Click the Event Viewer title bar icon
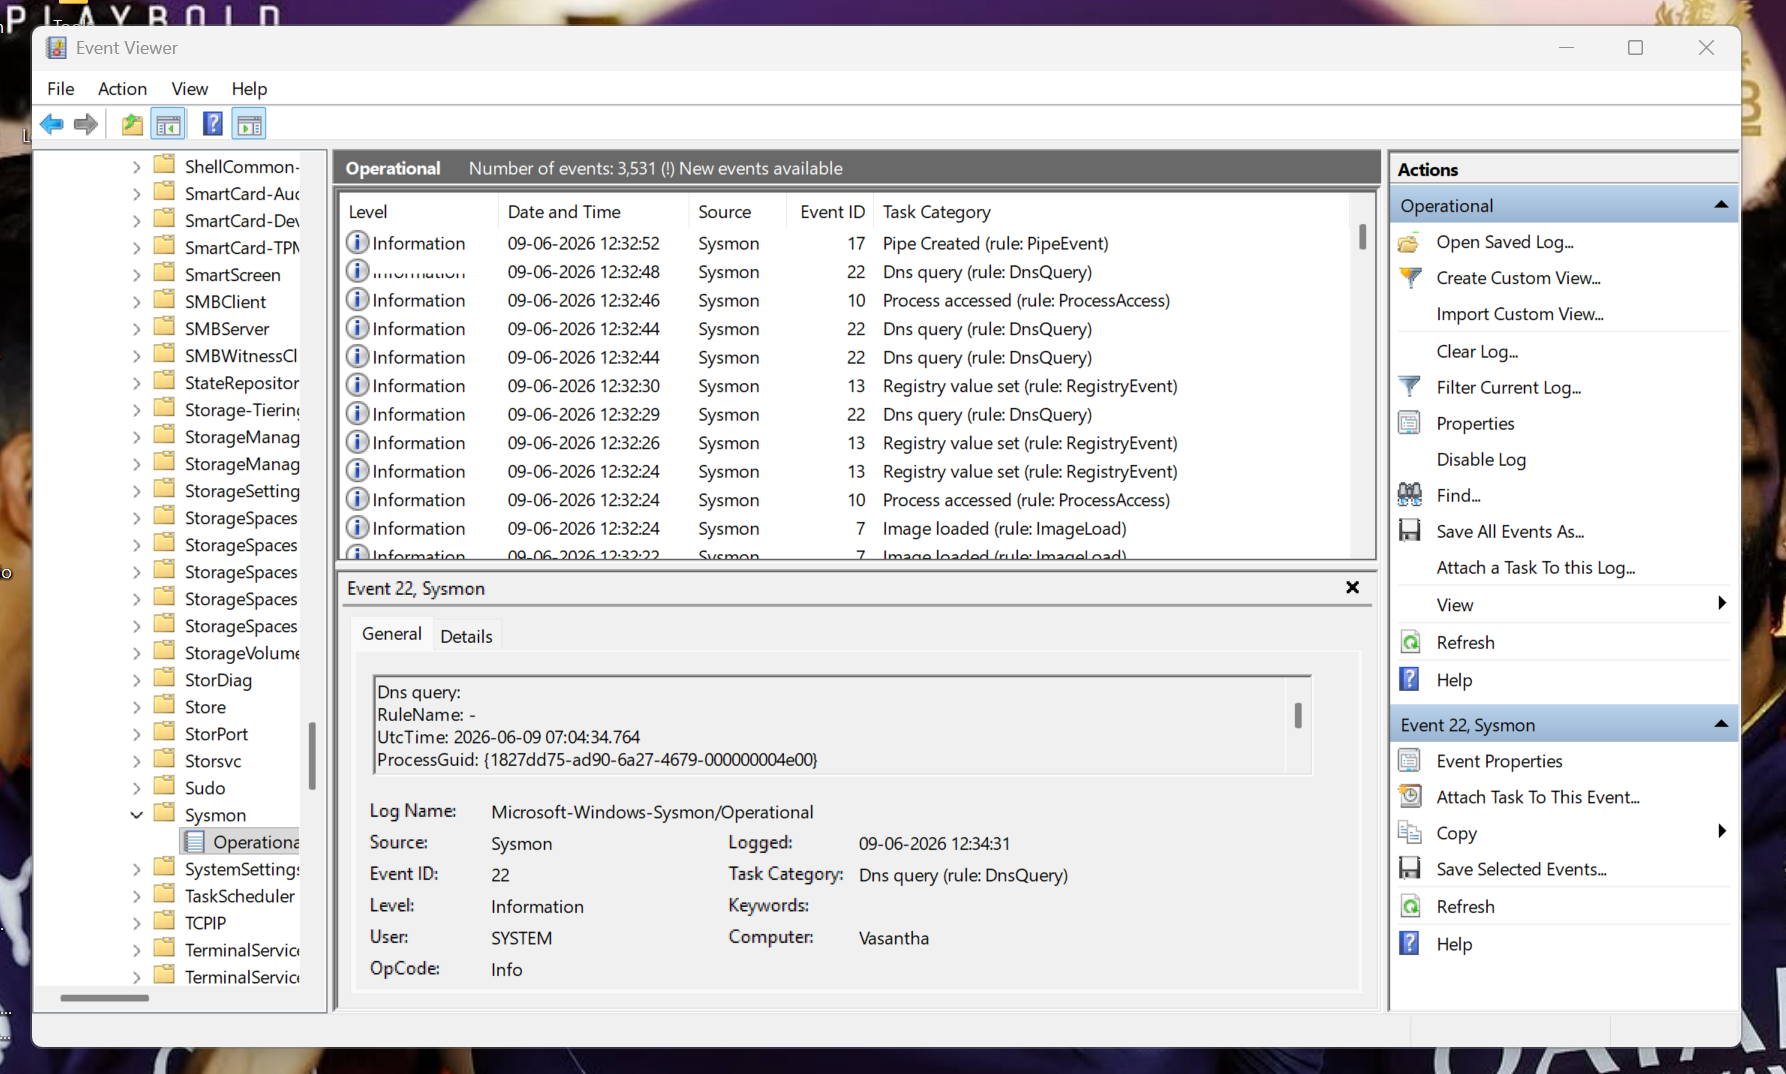Image resolution: width=1786 pixels, height=1074 pixels. (x=56, y=48)
